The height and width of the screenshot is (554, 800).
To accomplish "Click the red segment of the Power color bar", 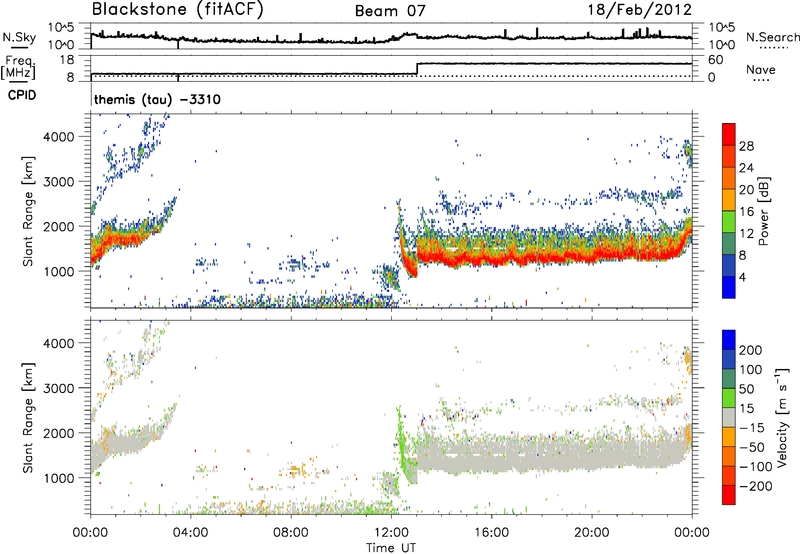I will pos(729,134).
